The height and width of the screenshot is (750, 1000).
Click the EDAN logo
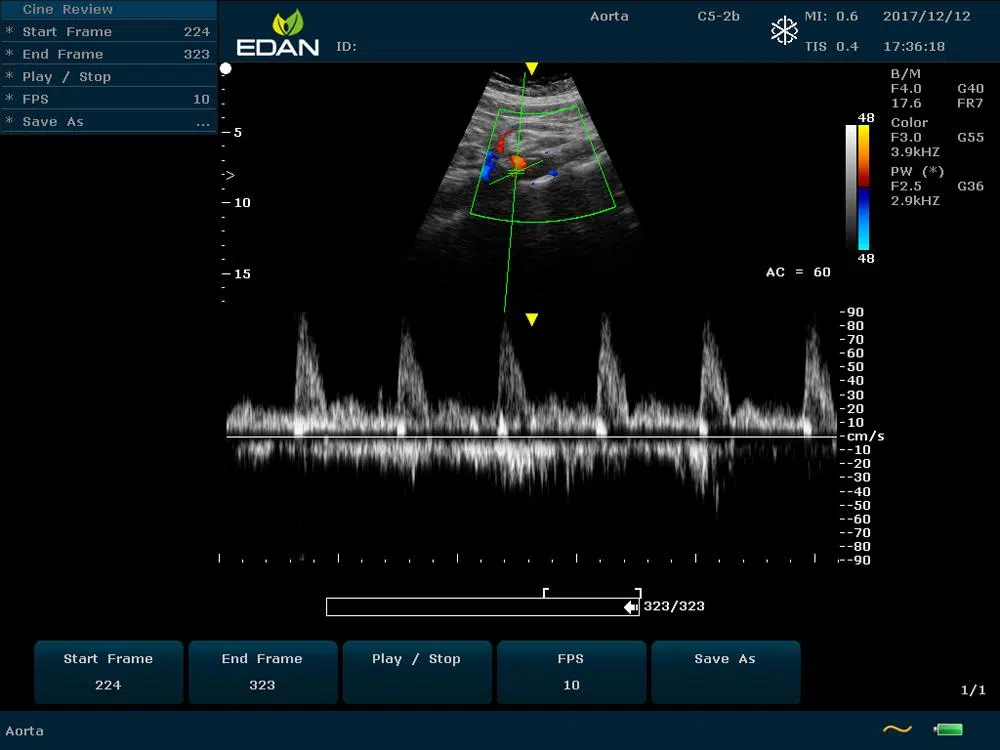277,33
